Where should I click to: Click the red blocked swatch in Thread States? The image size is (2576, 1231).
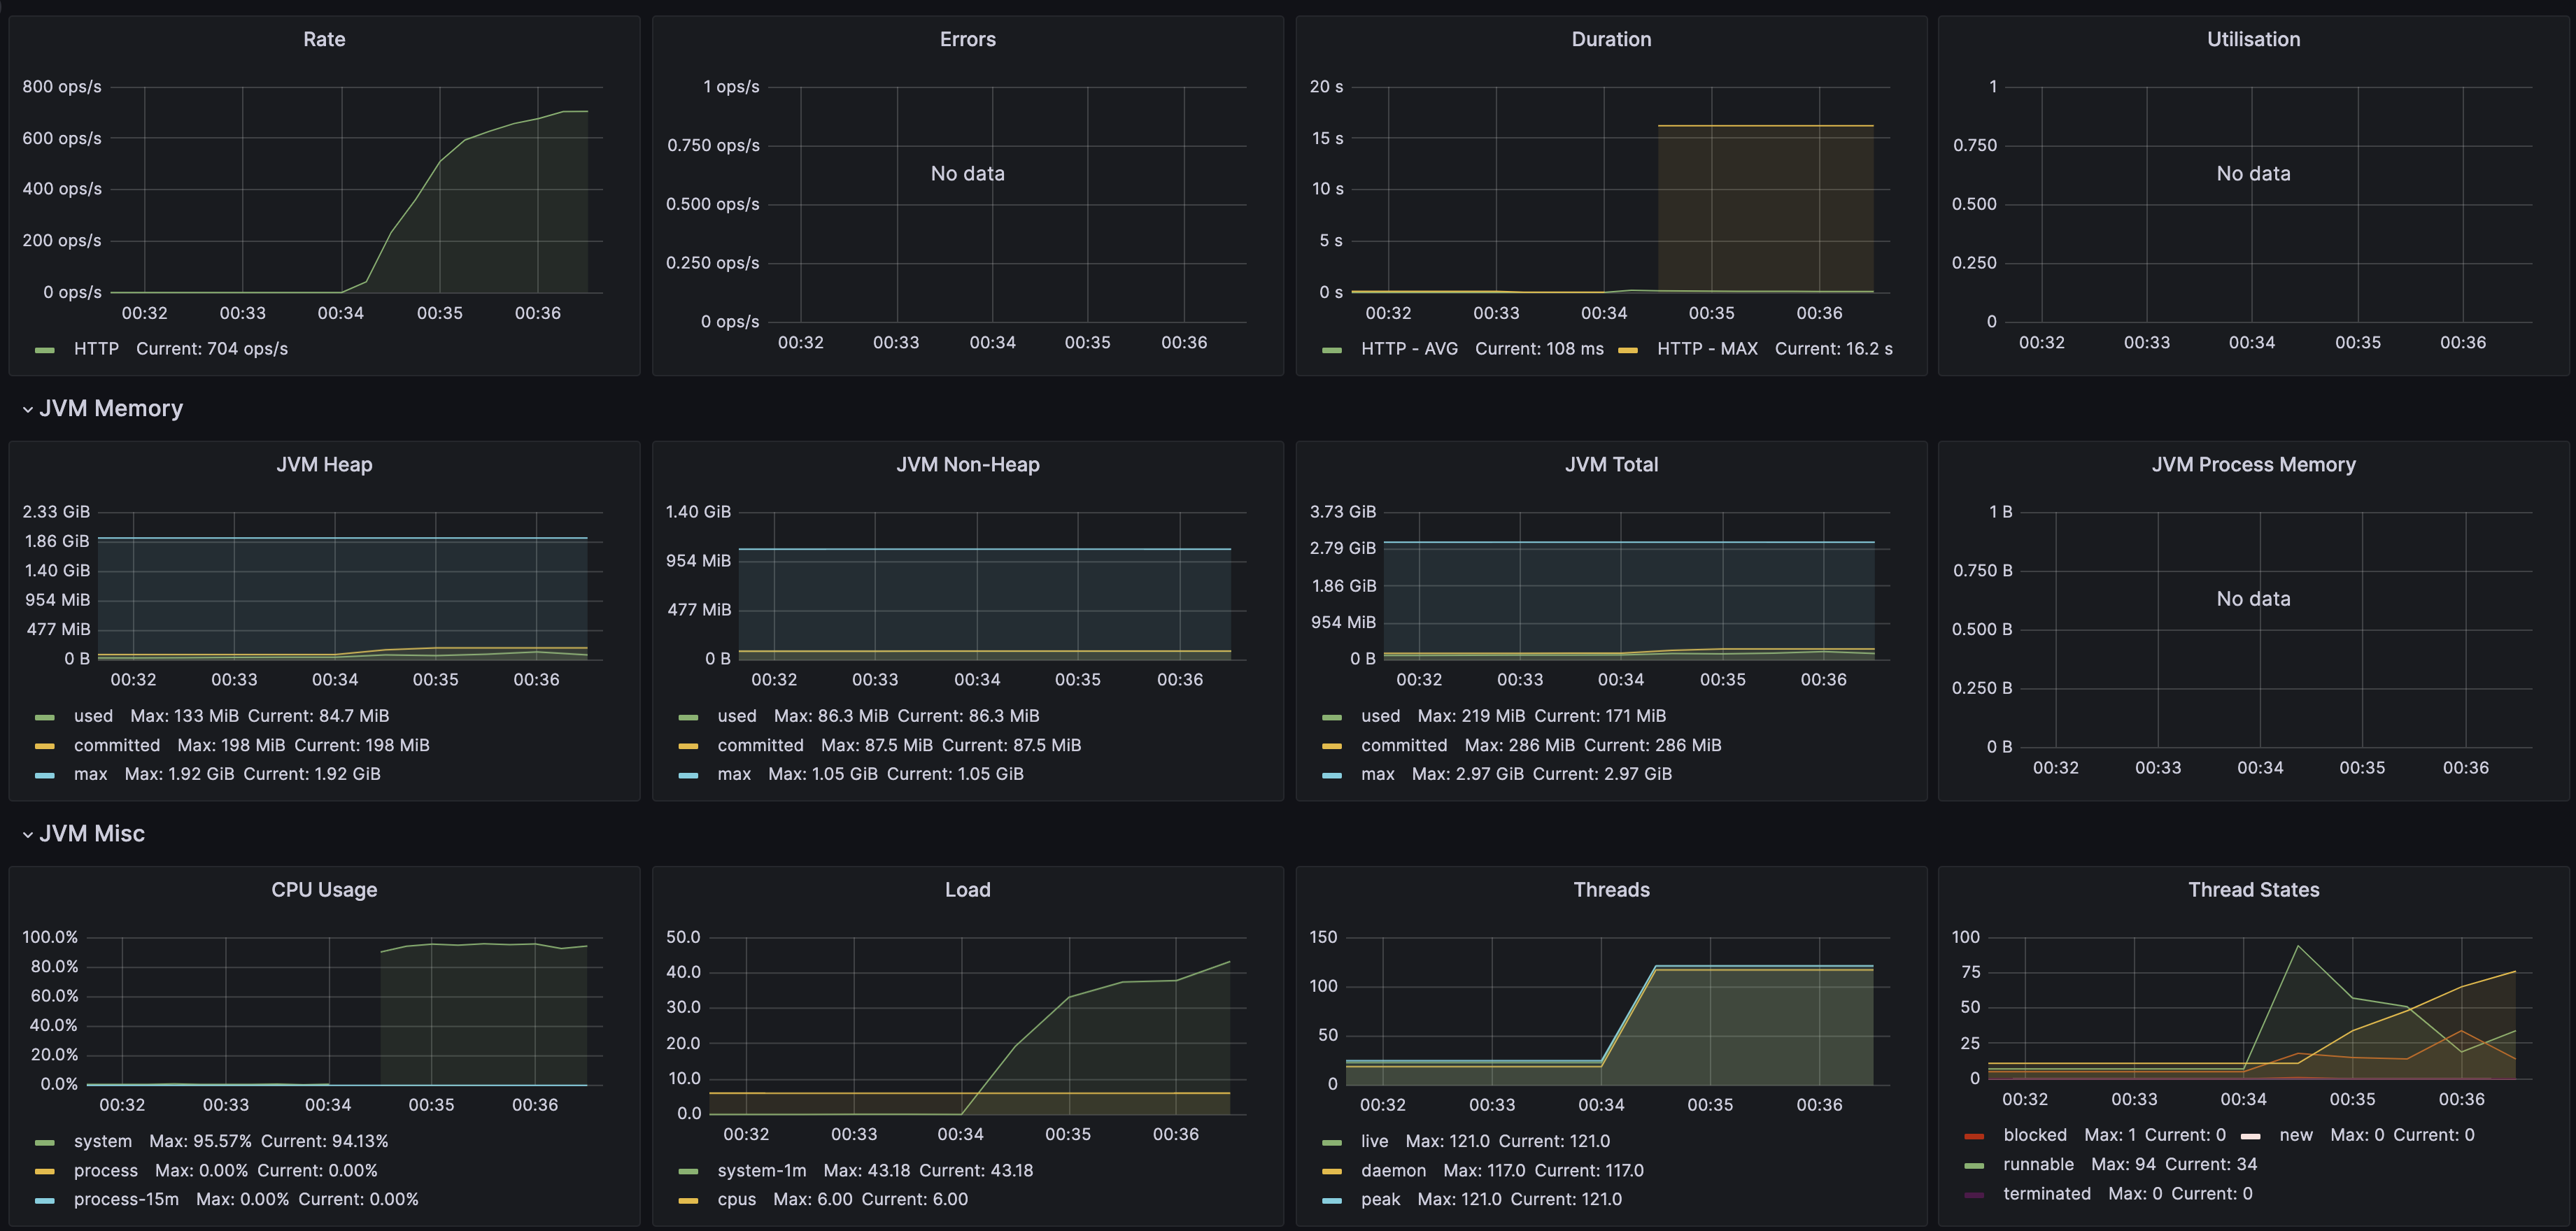[1974, 1136]
